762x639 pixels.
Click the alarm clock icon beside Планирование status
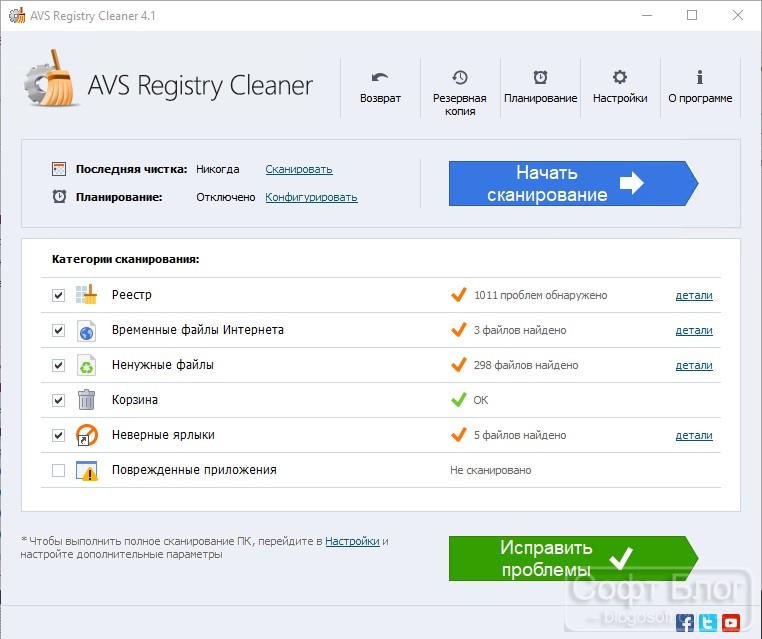(x=59, y=197)
